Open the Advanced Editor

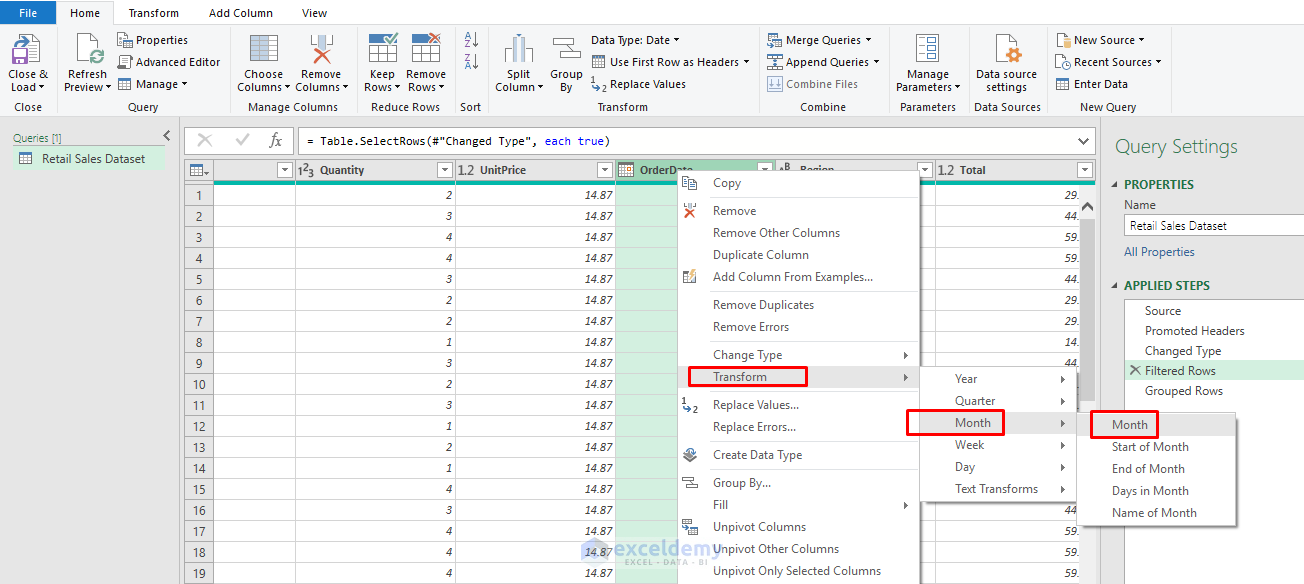point(169,62)
